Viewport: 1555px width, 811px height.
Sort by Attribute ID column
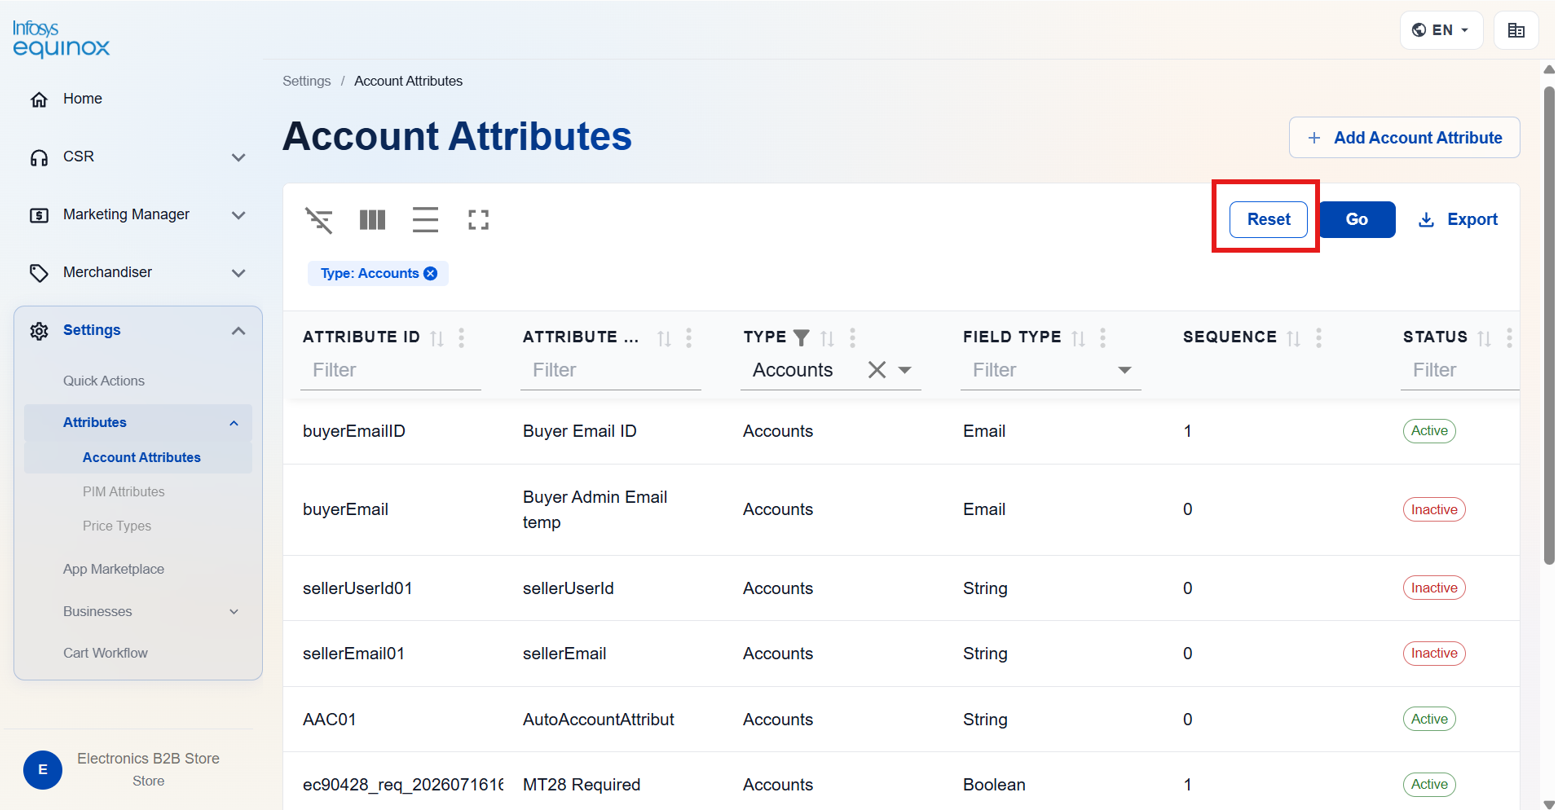[x=437, y=339]
